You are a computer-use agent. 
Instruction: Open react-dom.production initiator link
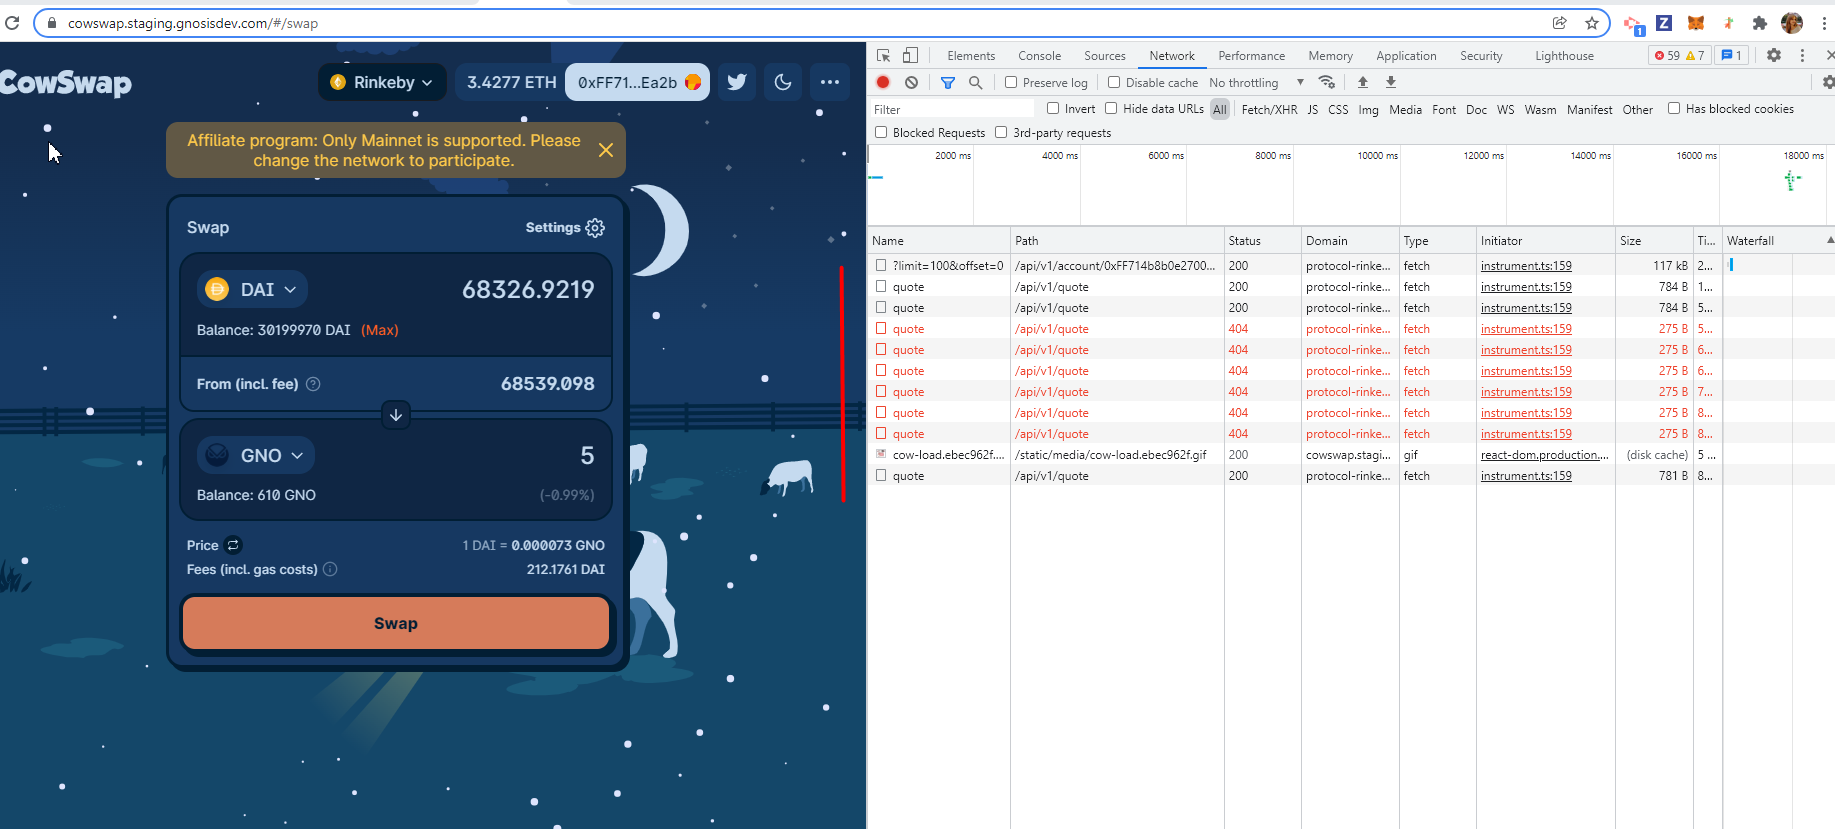pos(1545,455)
